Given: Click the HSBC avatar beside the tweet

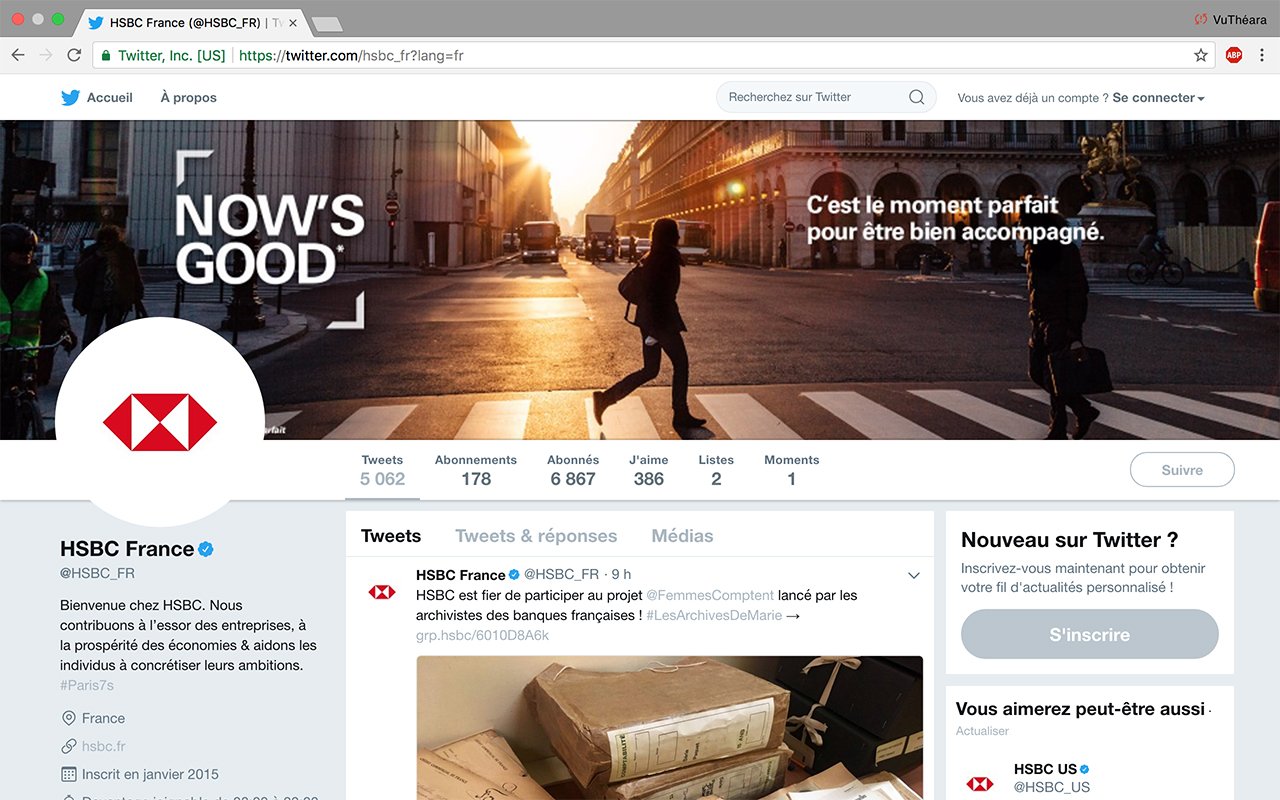Looking at the screenshot, I should pyautogui.click(x=382, y=592).
